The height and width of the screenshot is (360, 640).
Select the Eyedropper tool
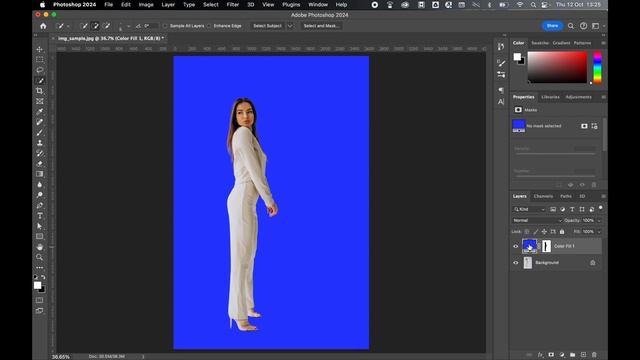pos(40,111)
